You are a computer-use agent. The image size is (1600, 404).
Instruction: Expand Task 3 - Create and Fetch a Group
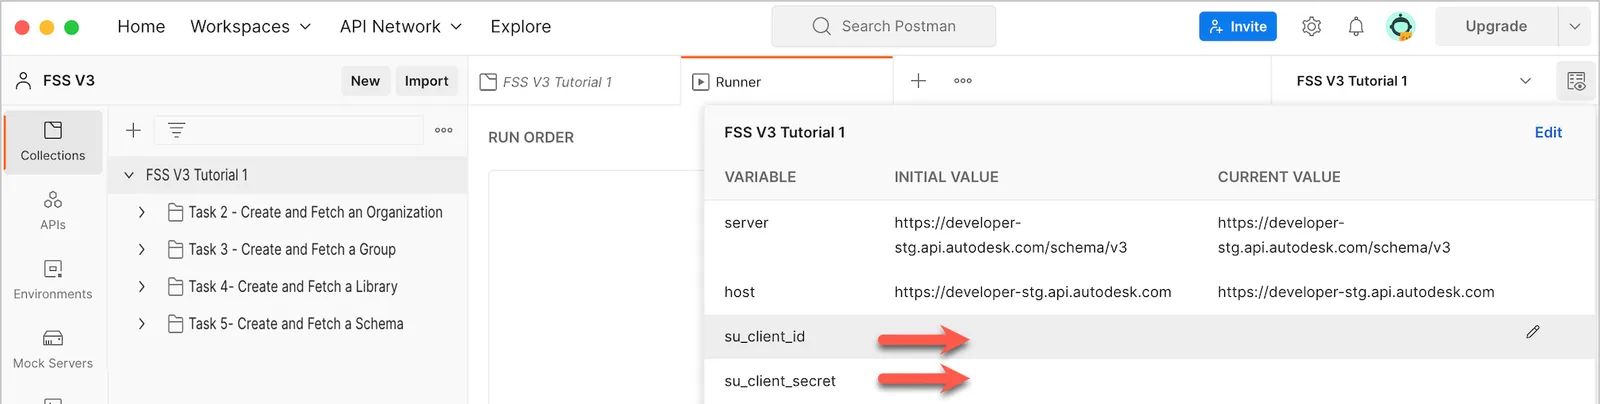click(x=142, y=249)
